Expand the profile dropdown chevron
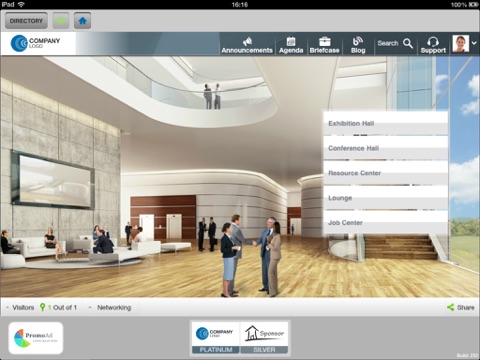The width and height of the screenshot is (480, 360). tap(474, 43)
